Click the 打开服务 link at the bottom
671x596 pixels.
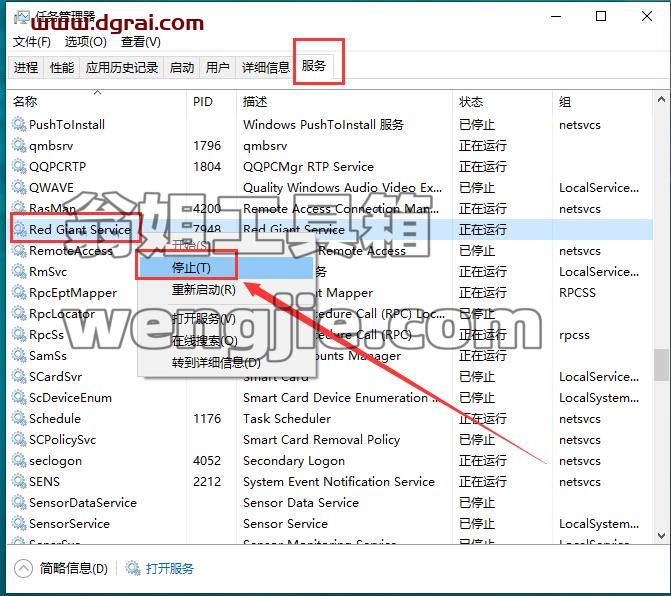170,569
